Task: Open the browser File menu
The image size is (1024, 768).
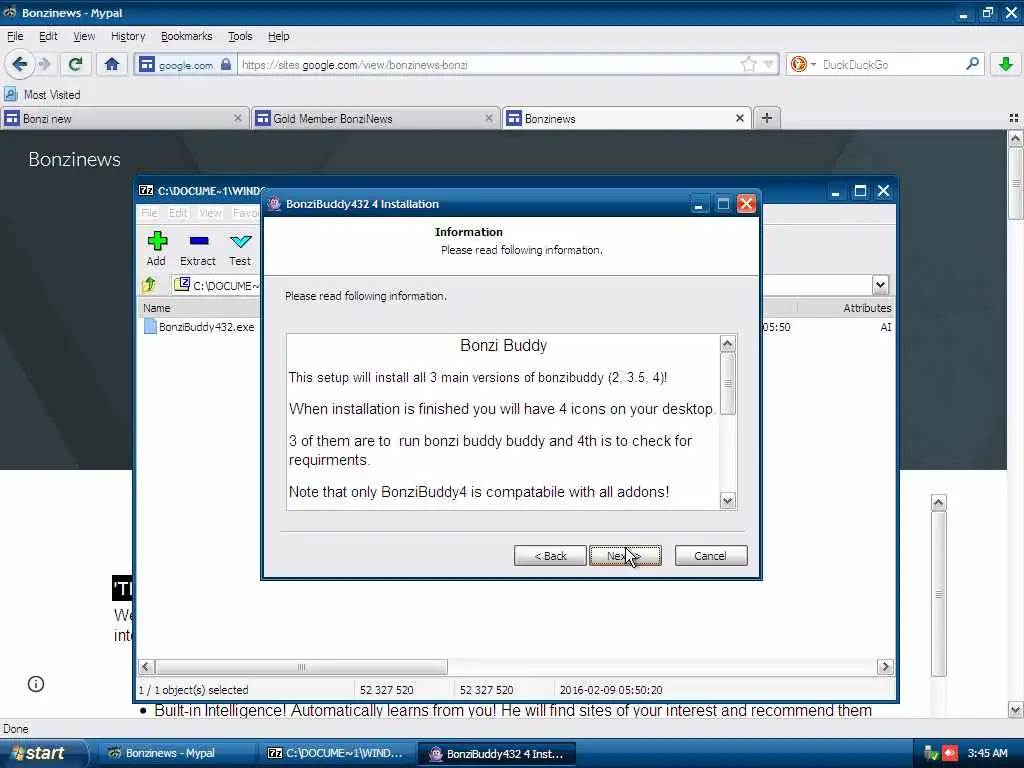Action: (15, 37)
